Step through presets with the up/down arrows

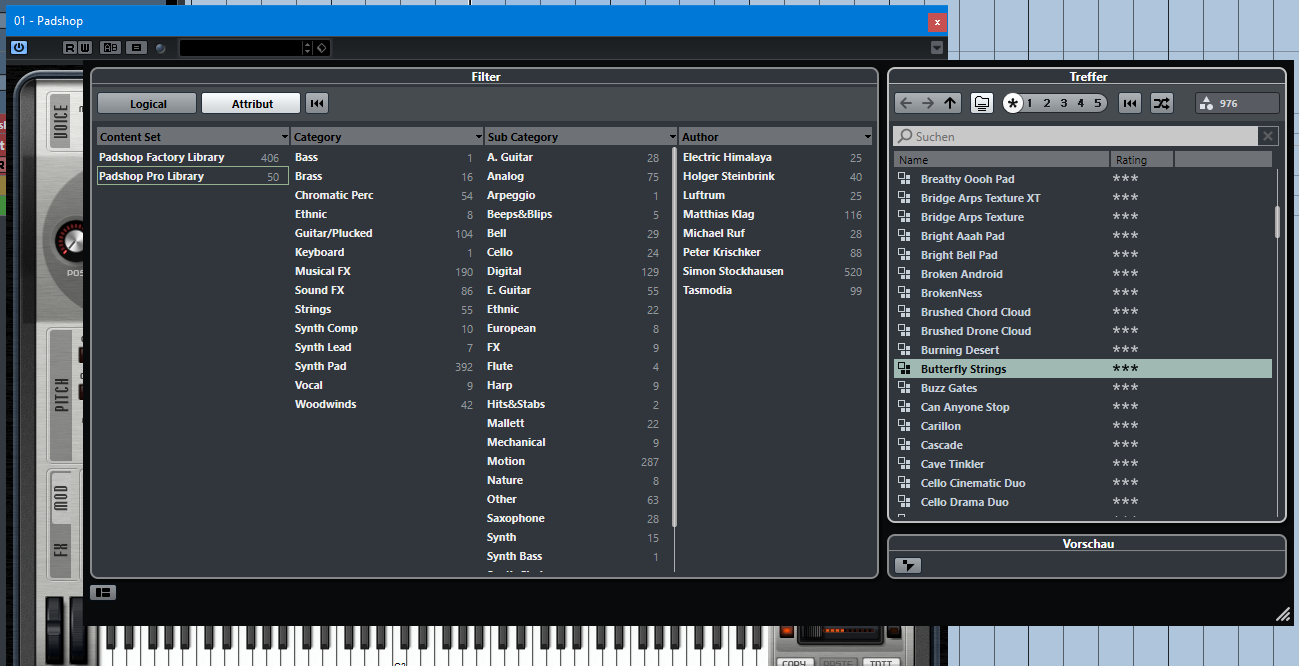(x=308, y=48)
